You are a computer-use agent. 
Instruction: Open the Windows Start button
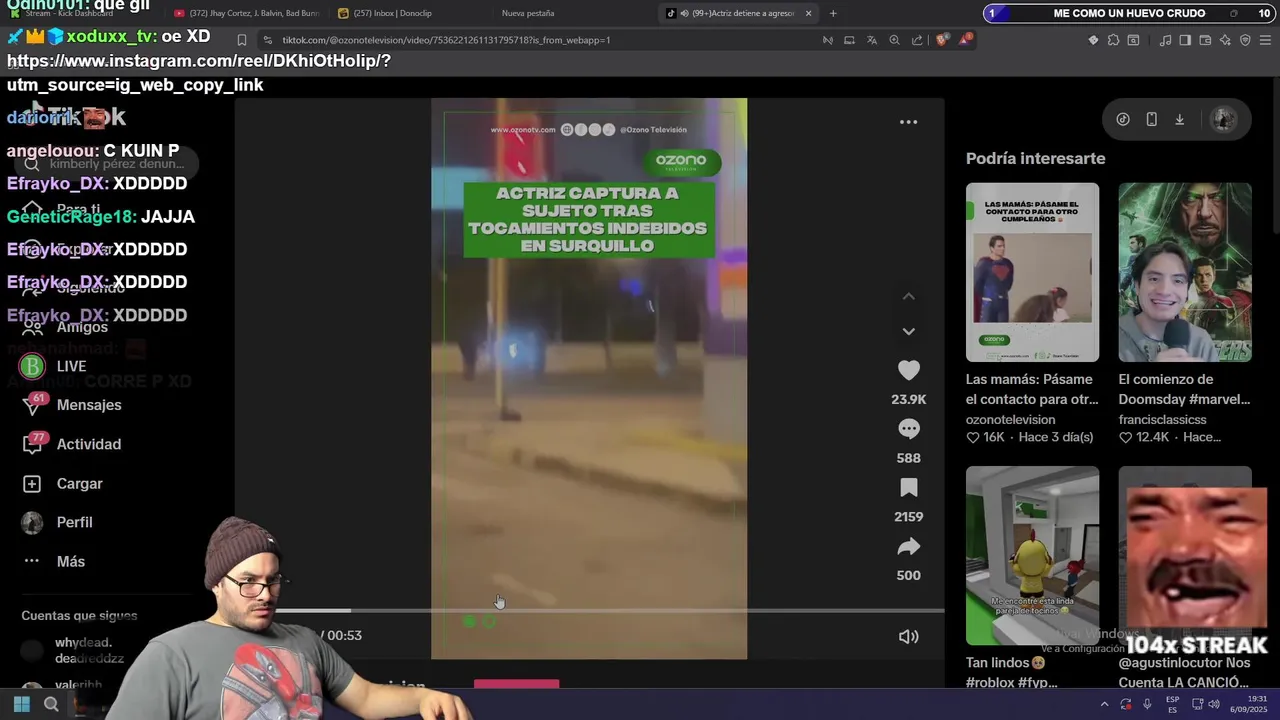click(x=21, y=705)
